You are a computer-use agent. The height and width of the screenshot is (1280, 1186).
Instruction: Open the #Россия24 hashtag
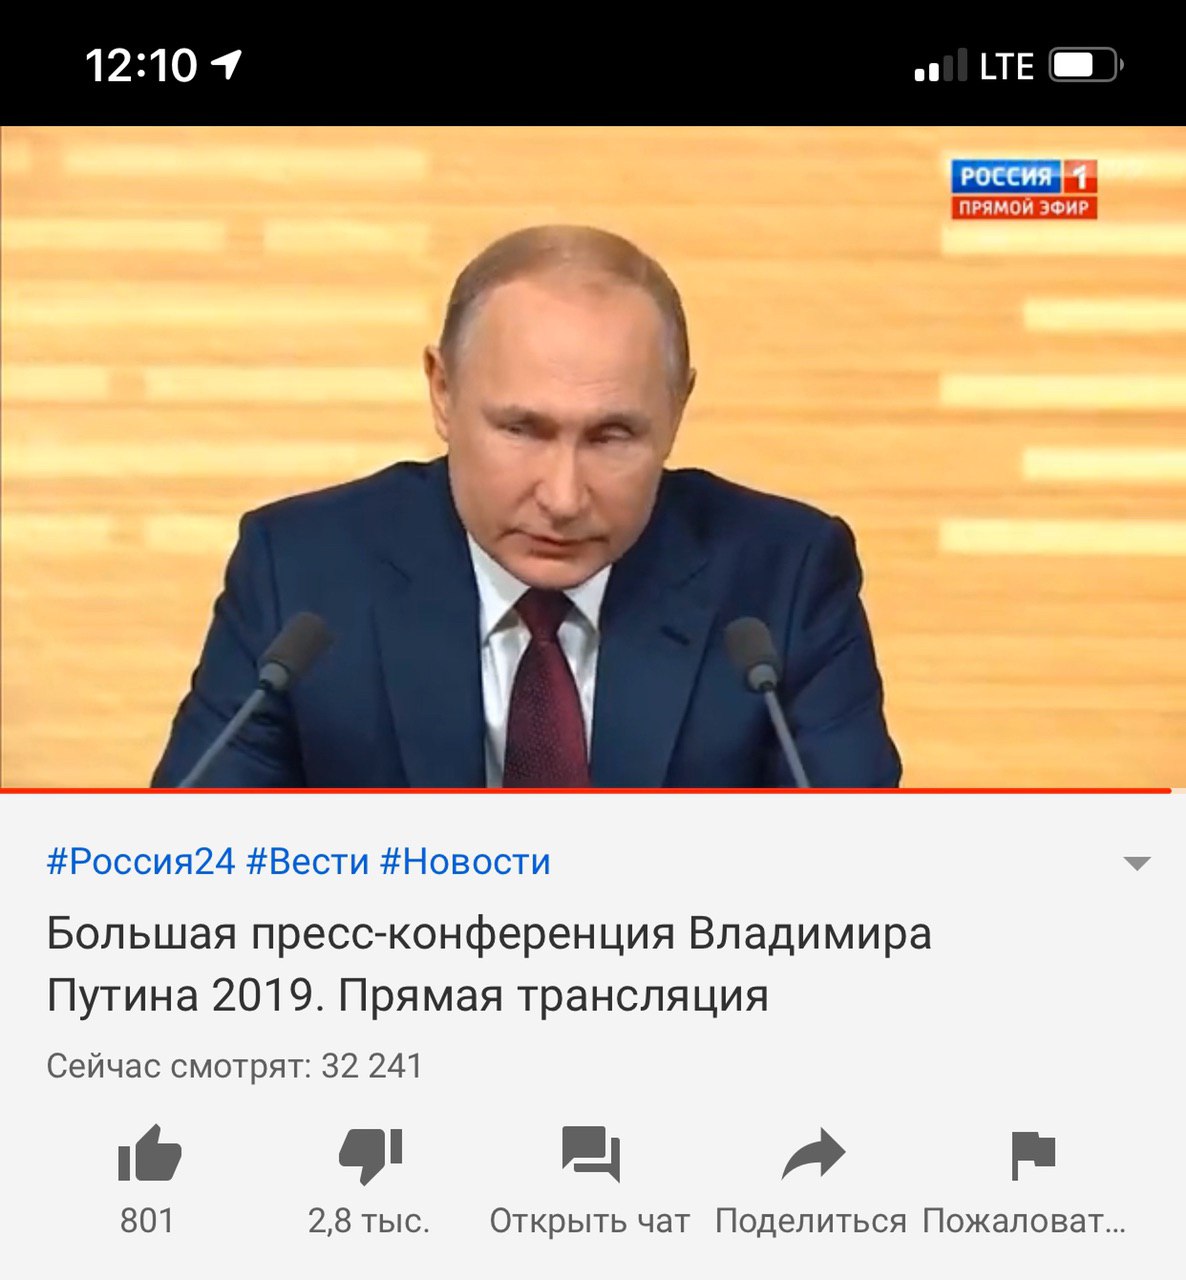tap(141, 861)
